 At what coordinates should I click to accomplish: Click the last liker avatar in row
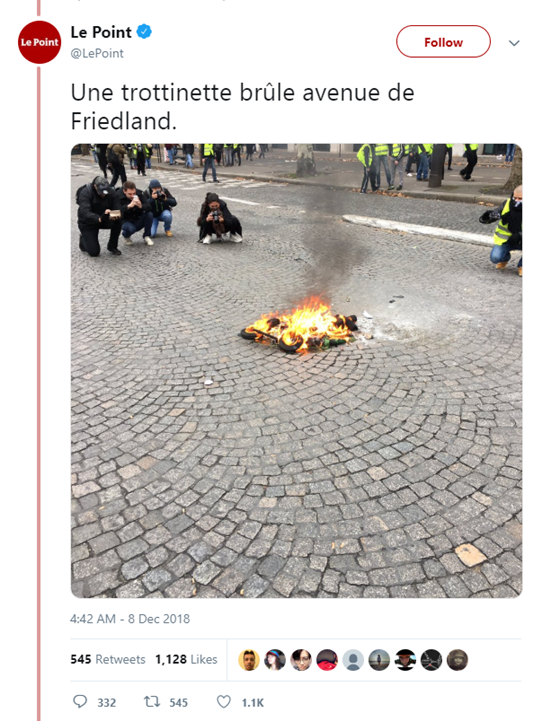coord(457,660)
